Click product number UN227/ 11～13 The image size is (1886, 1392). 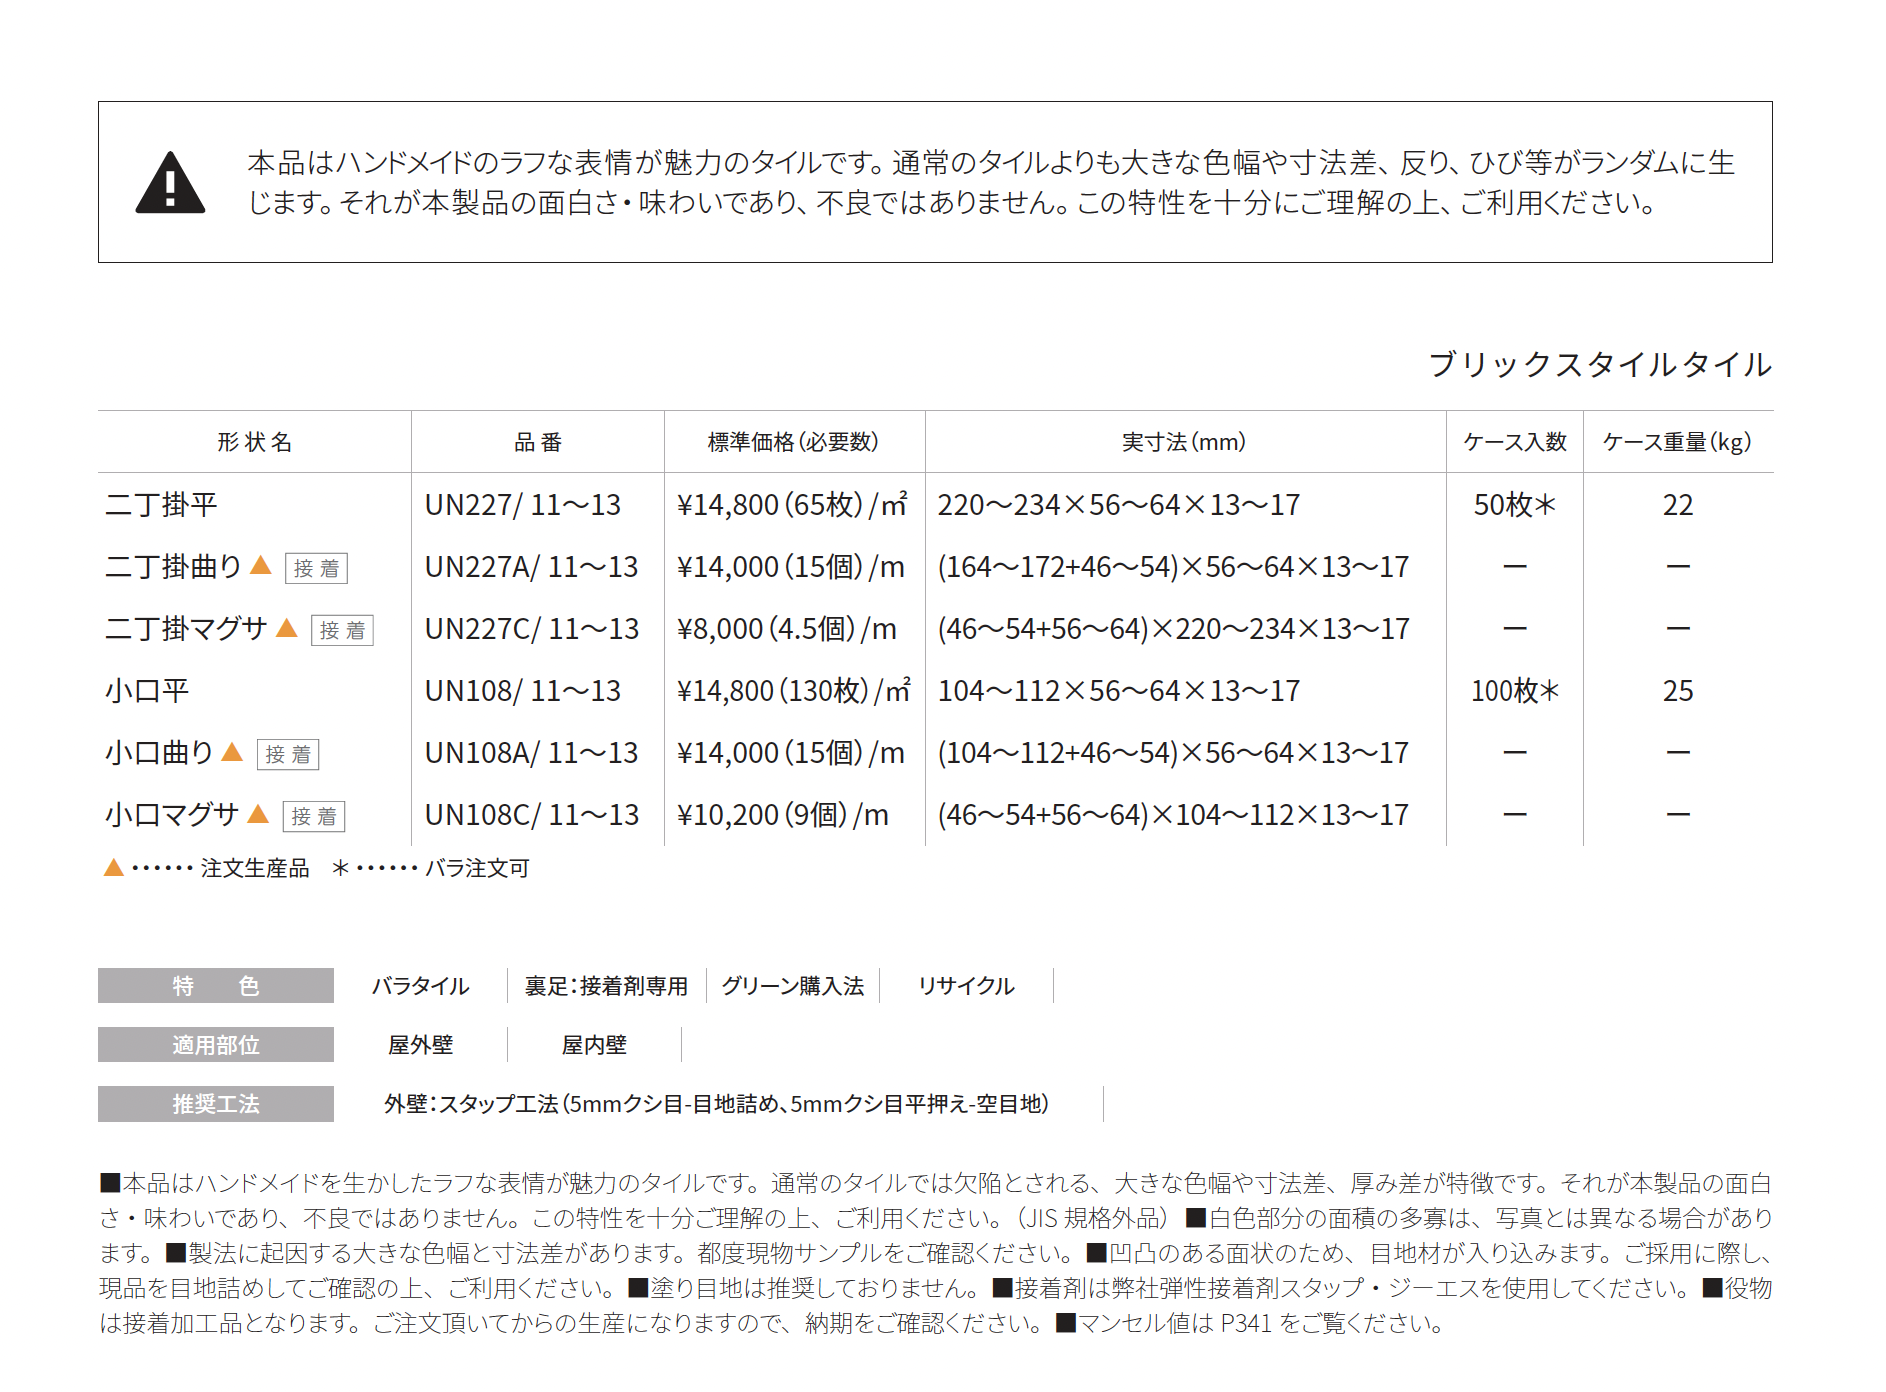click(522, 505)
